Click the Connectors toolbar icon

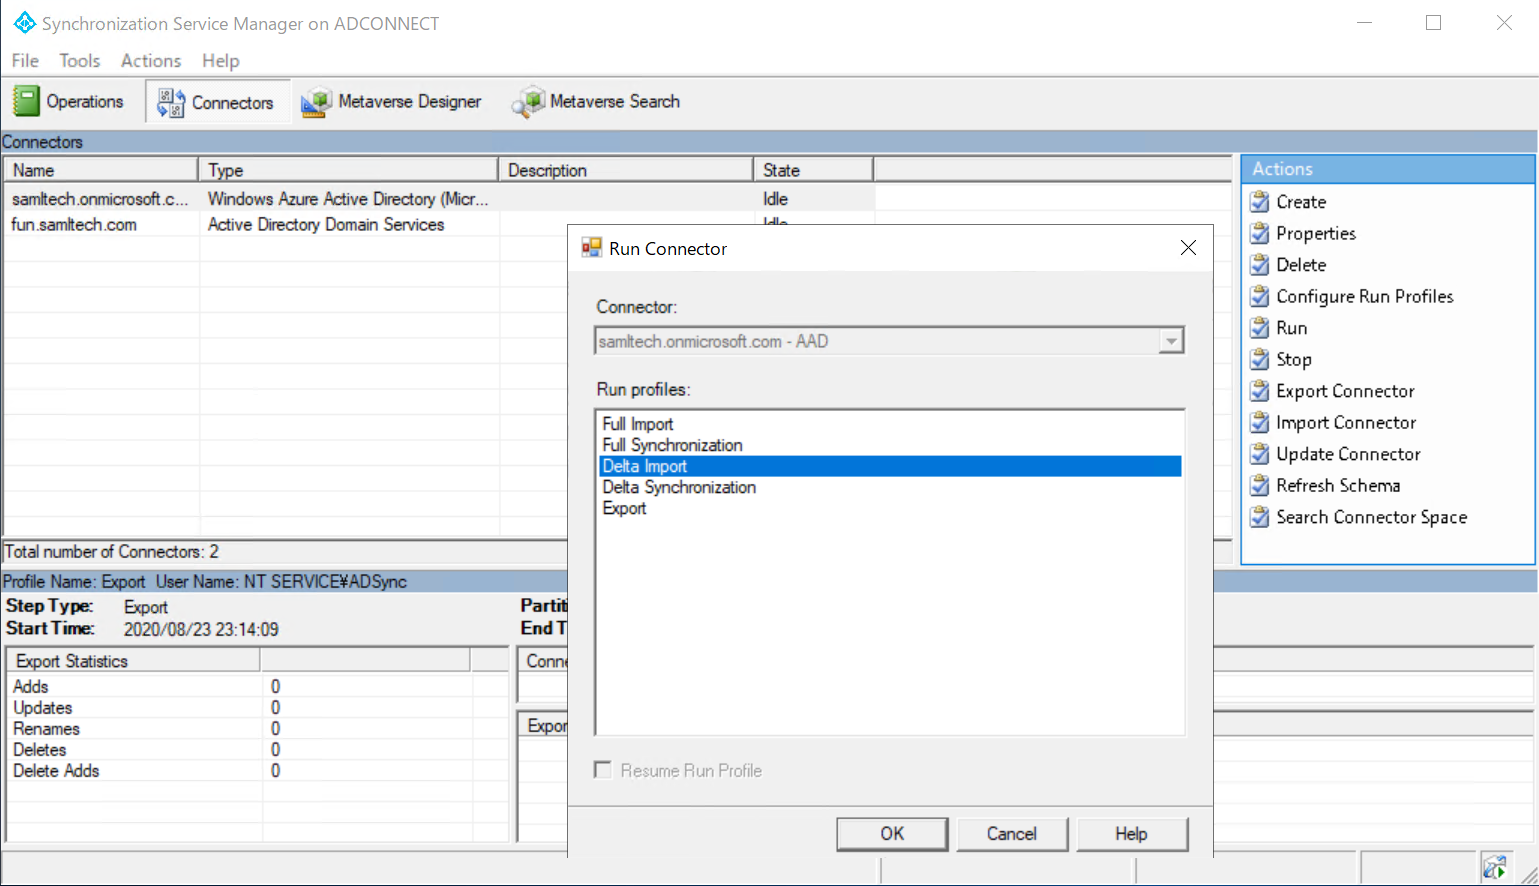[171, 102]
